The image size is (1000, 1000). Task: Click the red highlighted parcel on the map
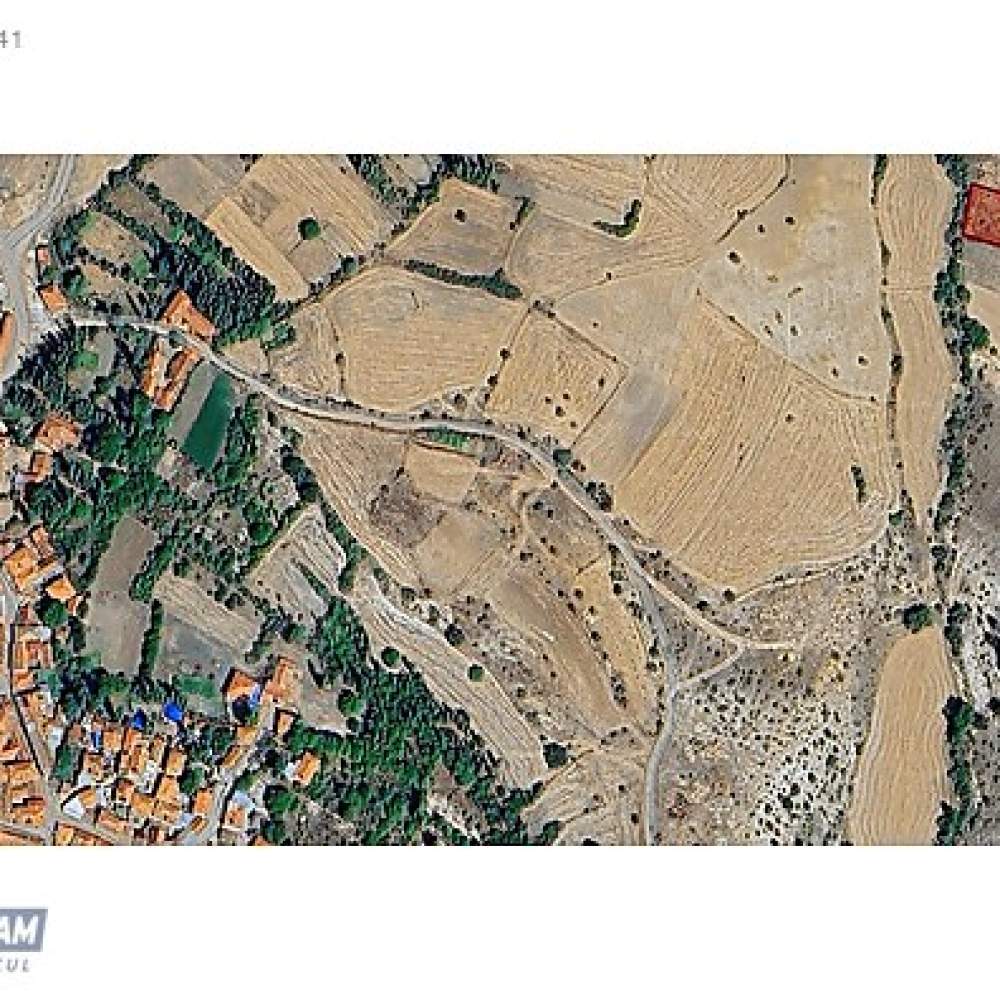click(x=982, y=213)
